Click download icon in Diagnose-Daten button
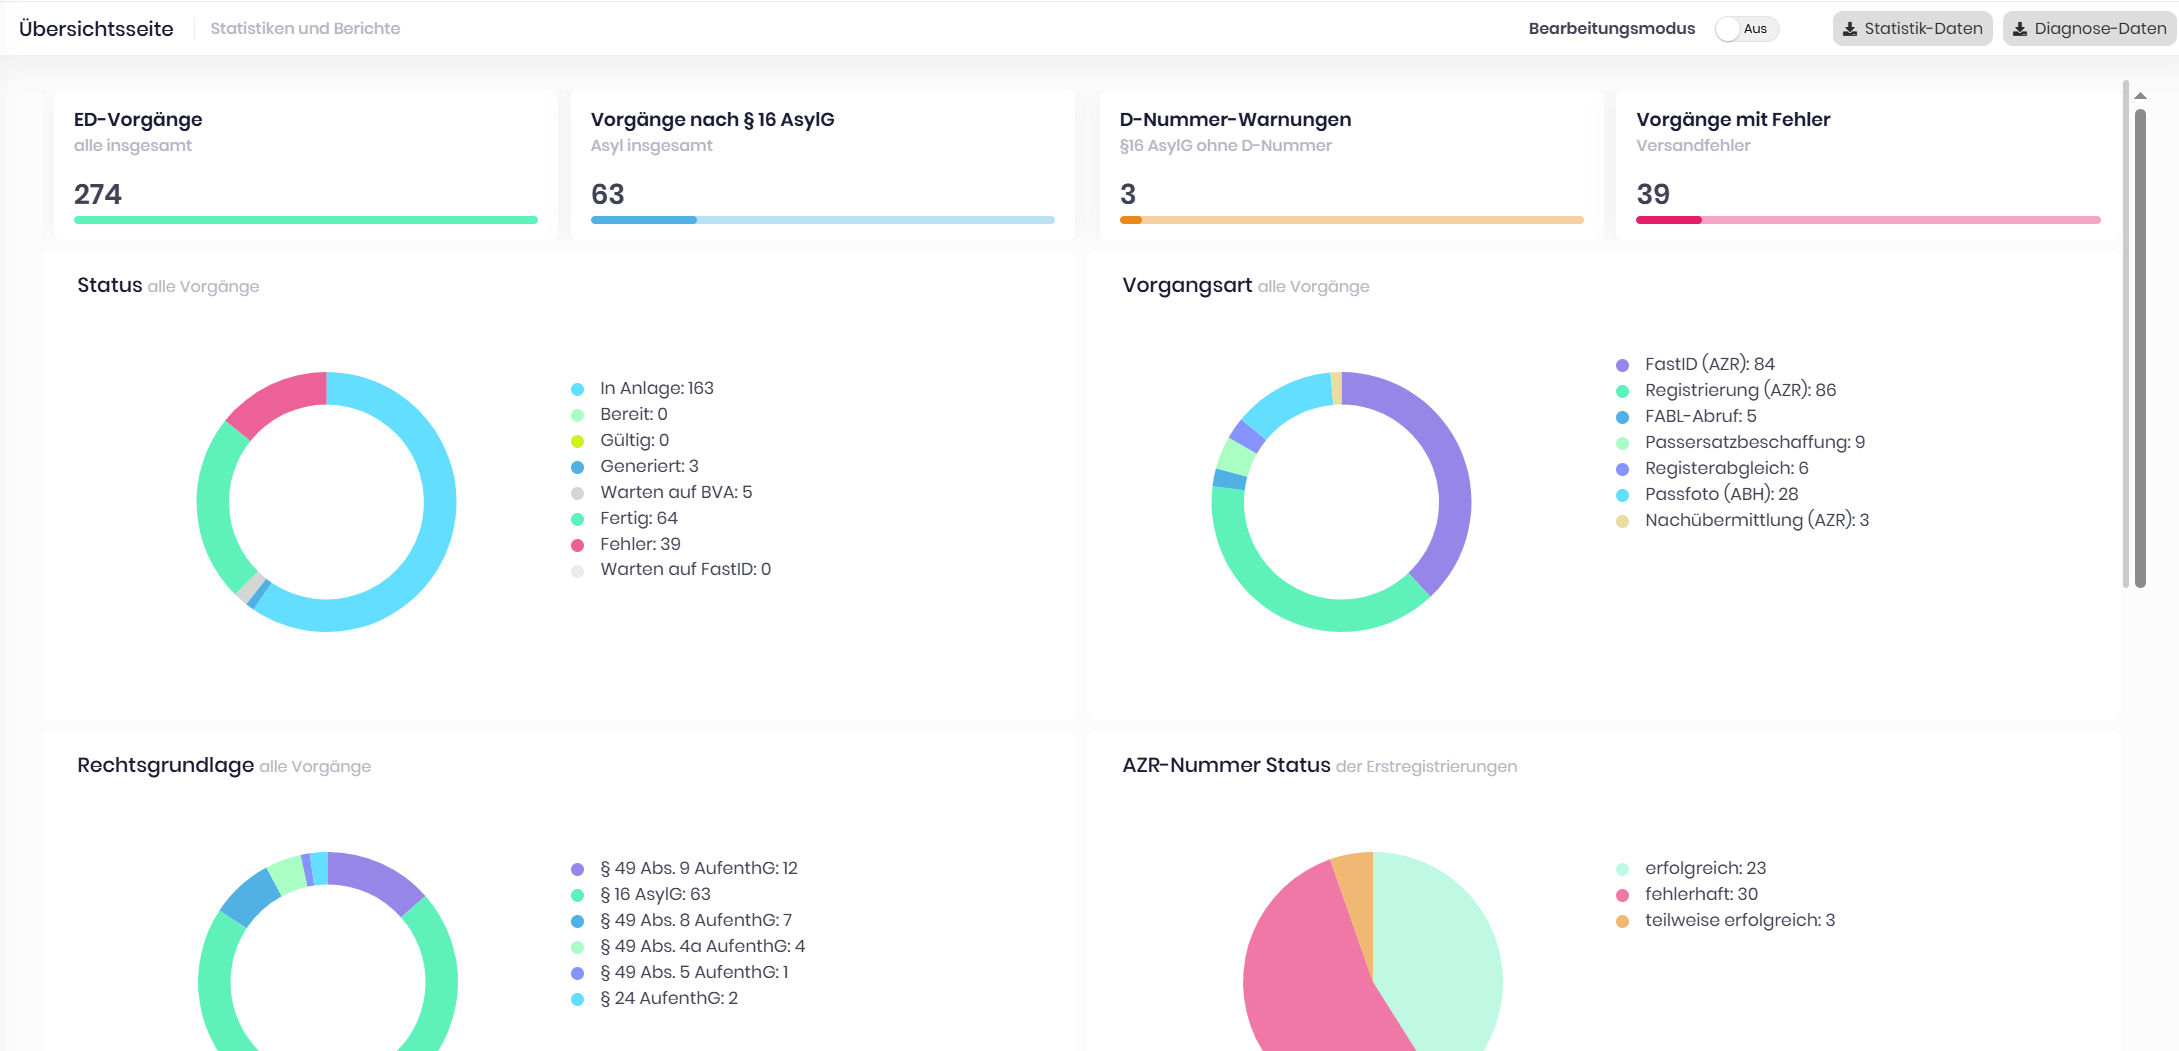 [2020, 29]
